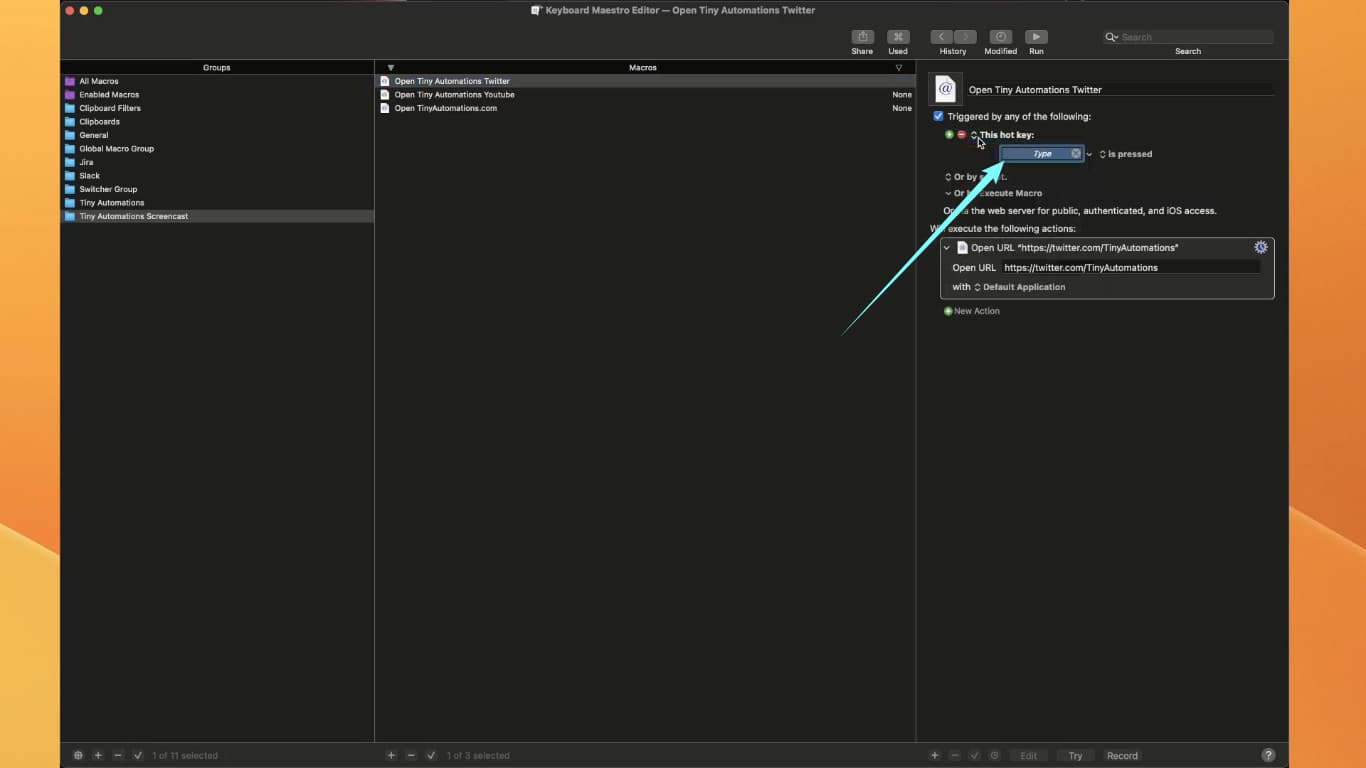
Task: Open the action gear menu
Action: 1261,247
